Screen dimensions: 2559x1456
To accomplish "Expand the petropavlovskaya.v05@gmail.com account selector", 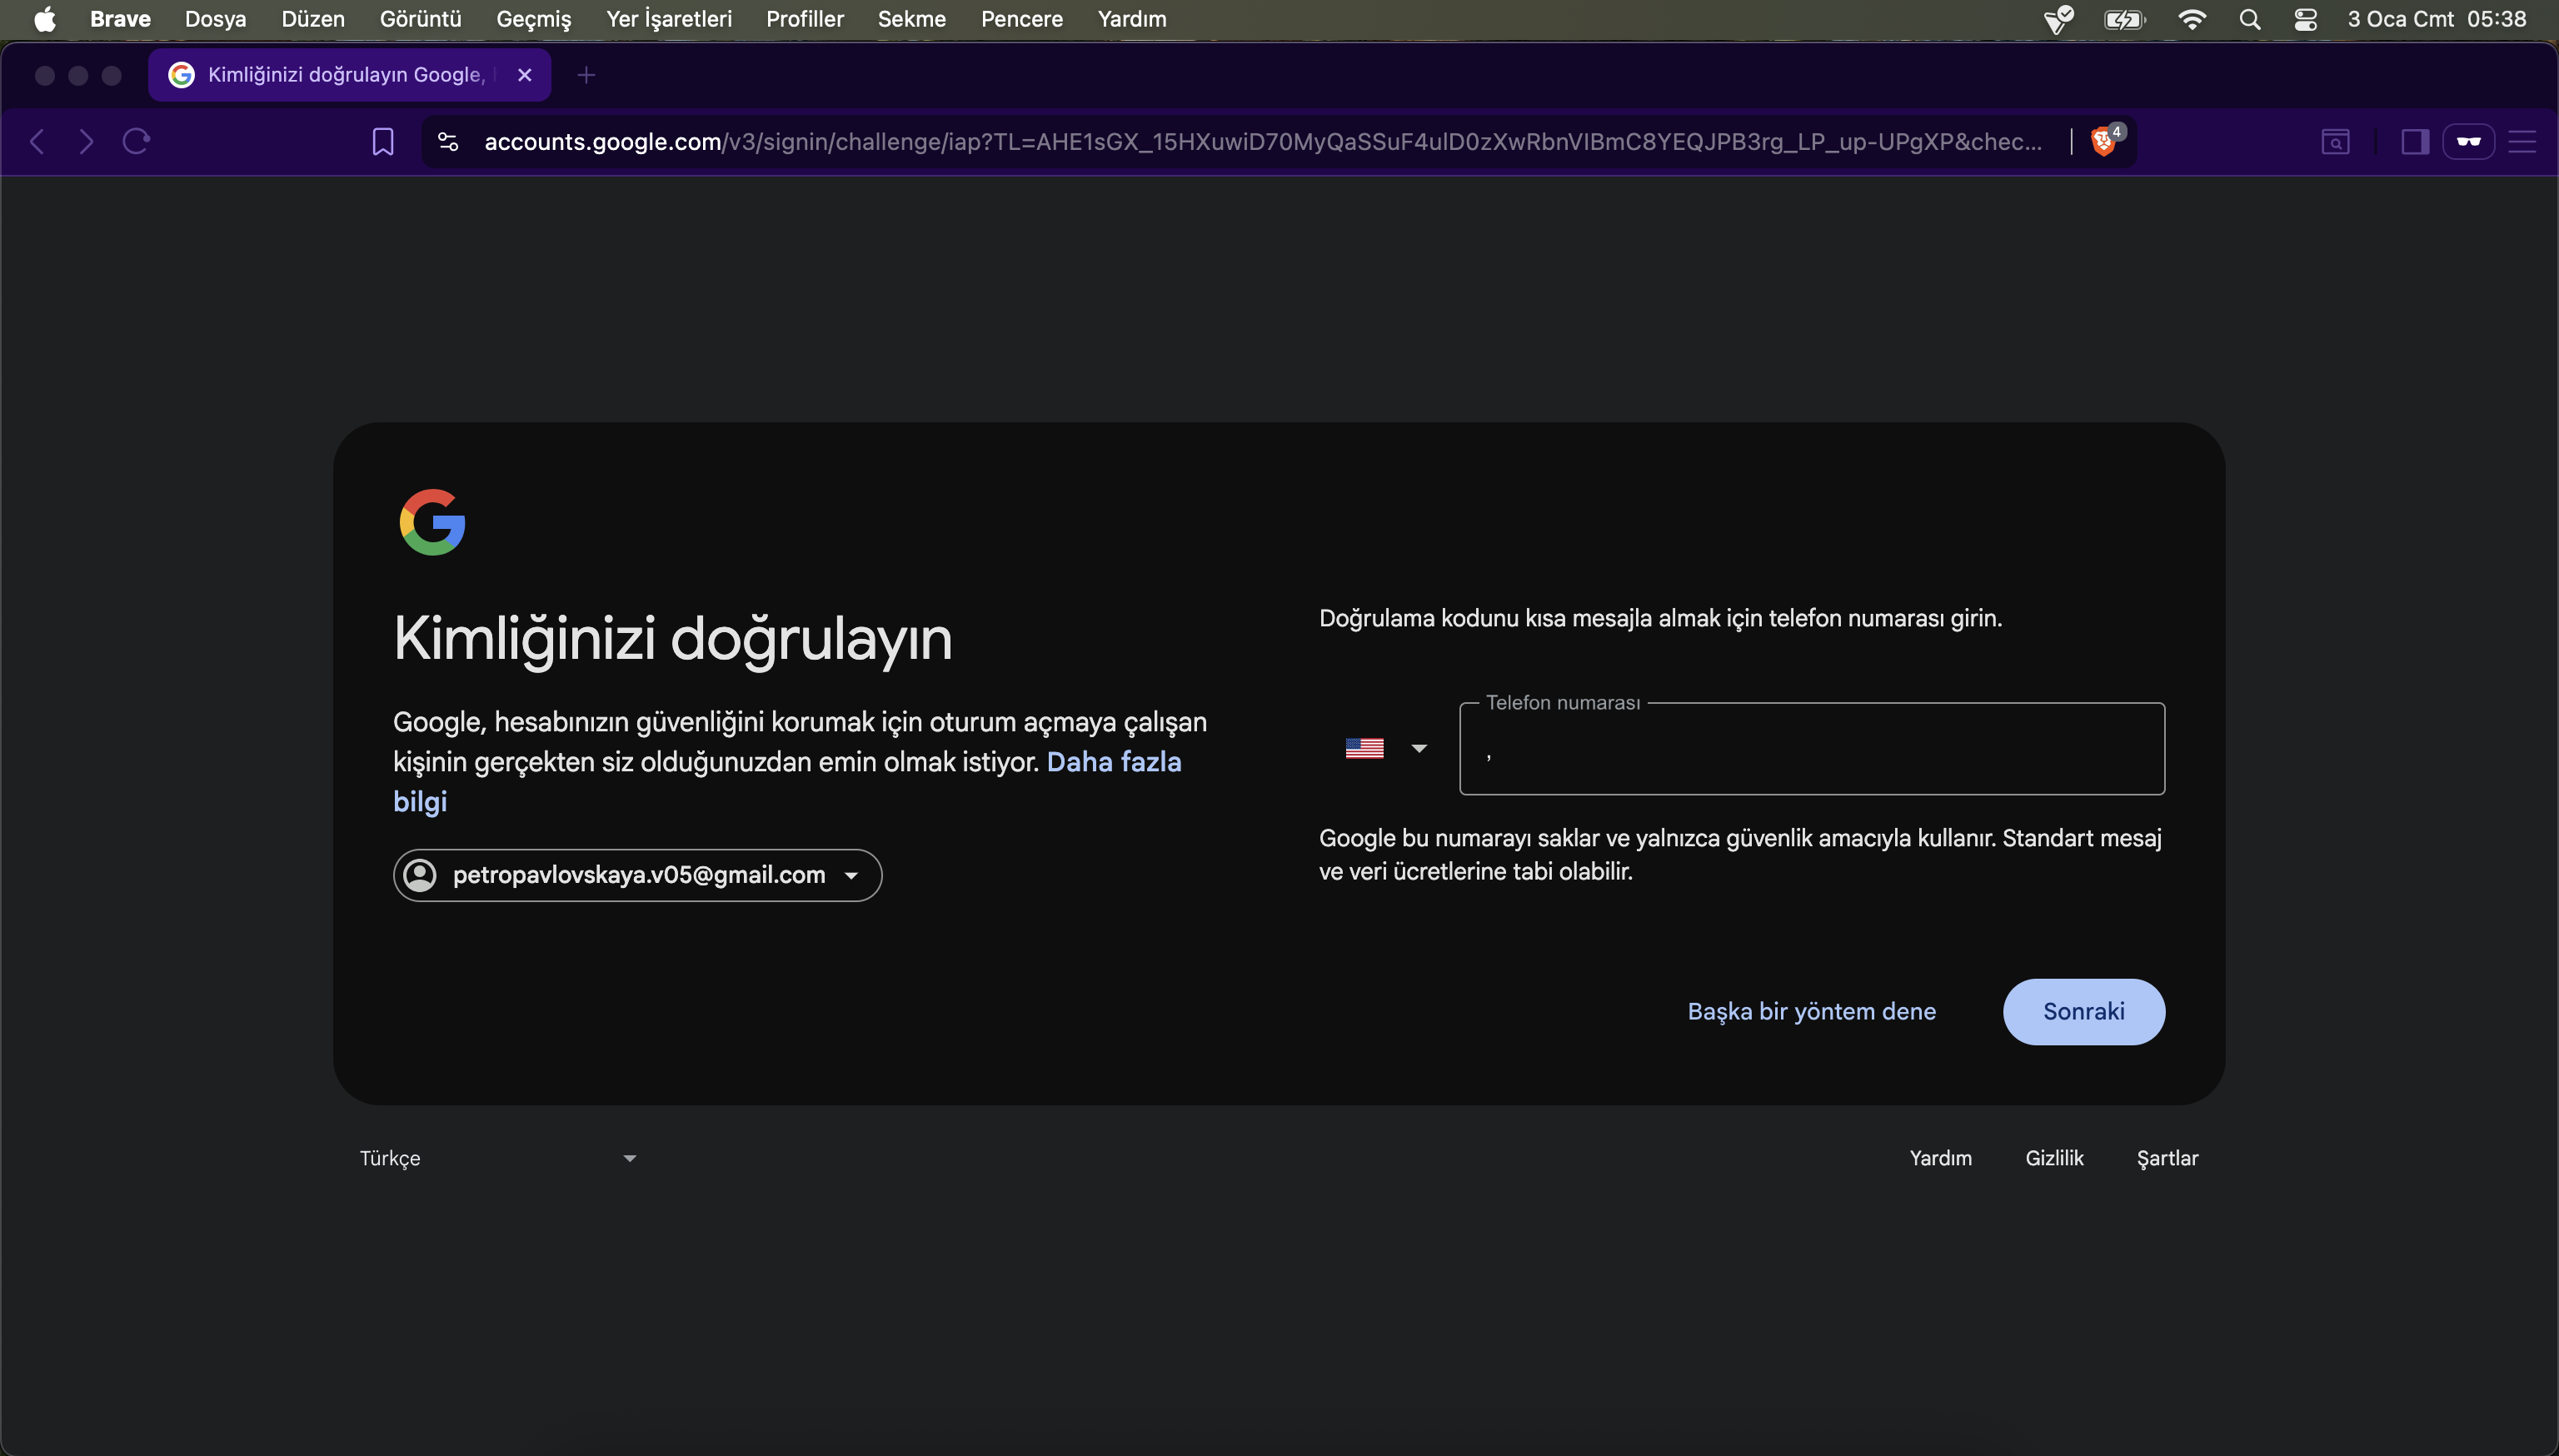I will click(637, 875).
